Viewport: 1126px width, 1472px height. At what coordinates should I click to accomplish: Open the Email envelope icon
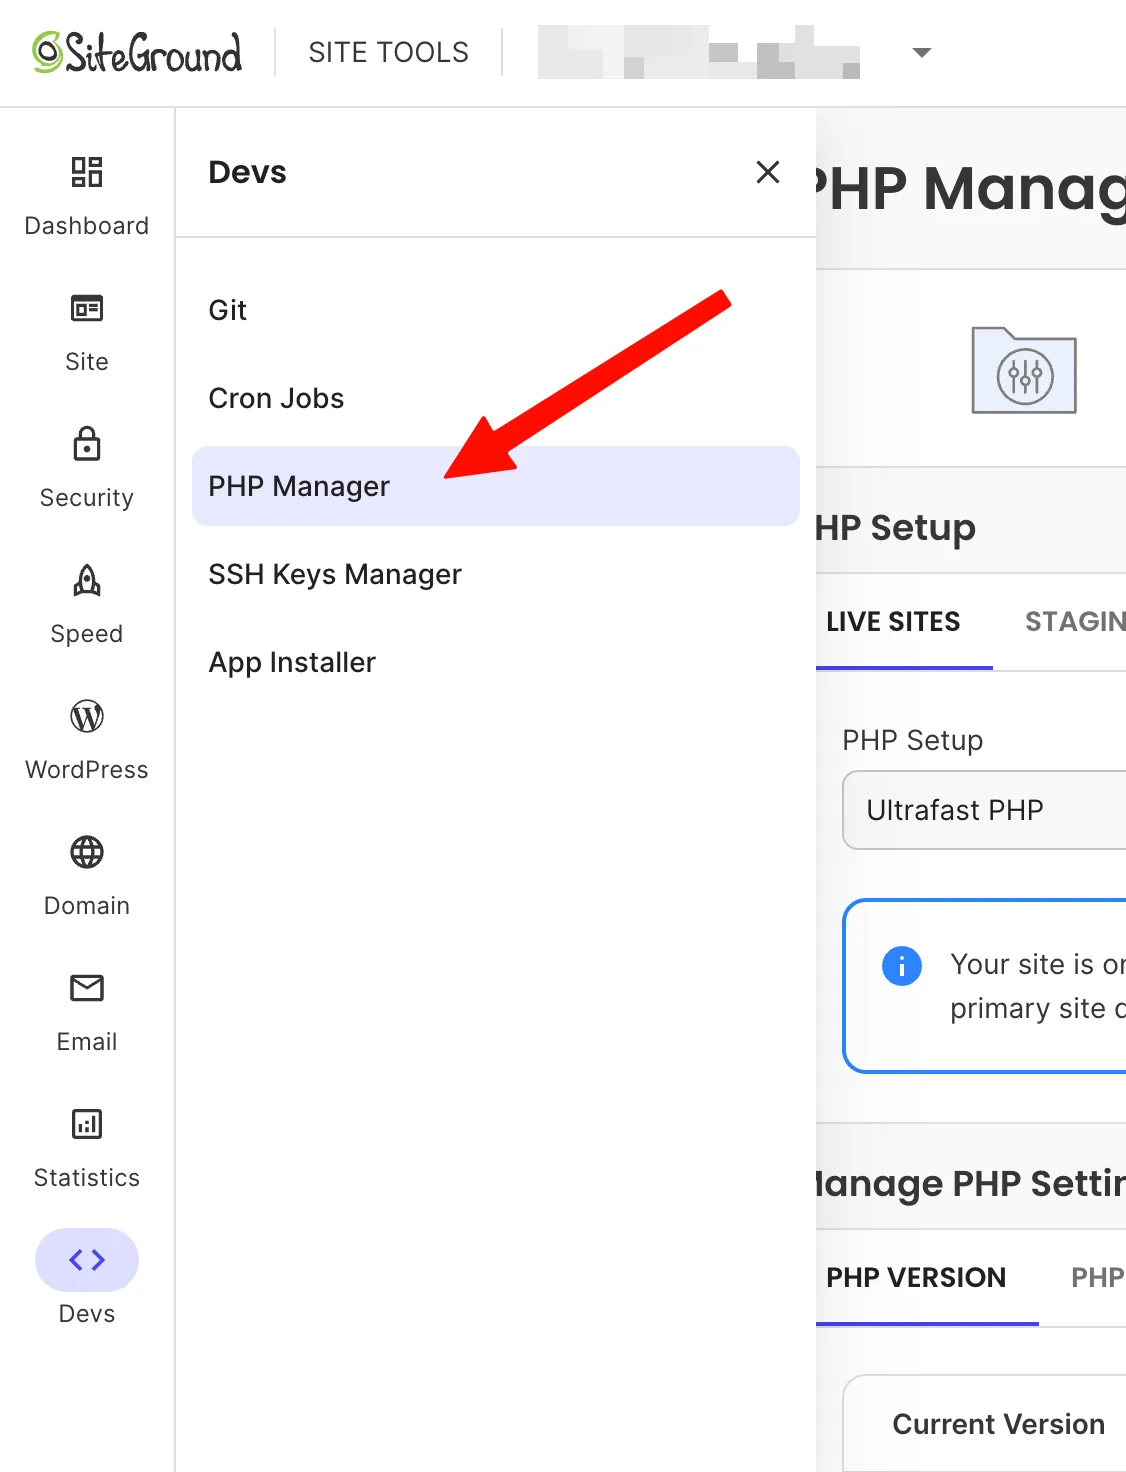click(x=87, y=988)
